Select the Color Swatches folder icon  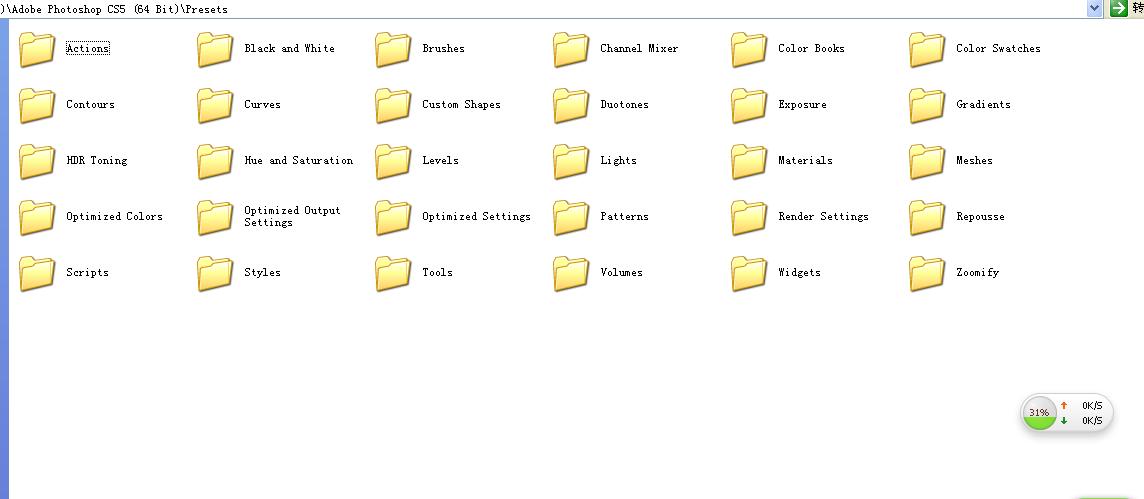click(927, 50)
